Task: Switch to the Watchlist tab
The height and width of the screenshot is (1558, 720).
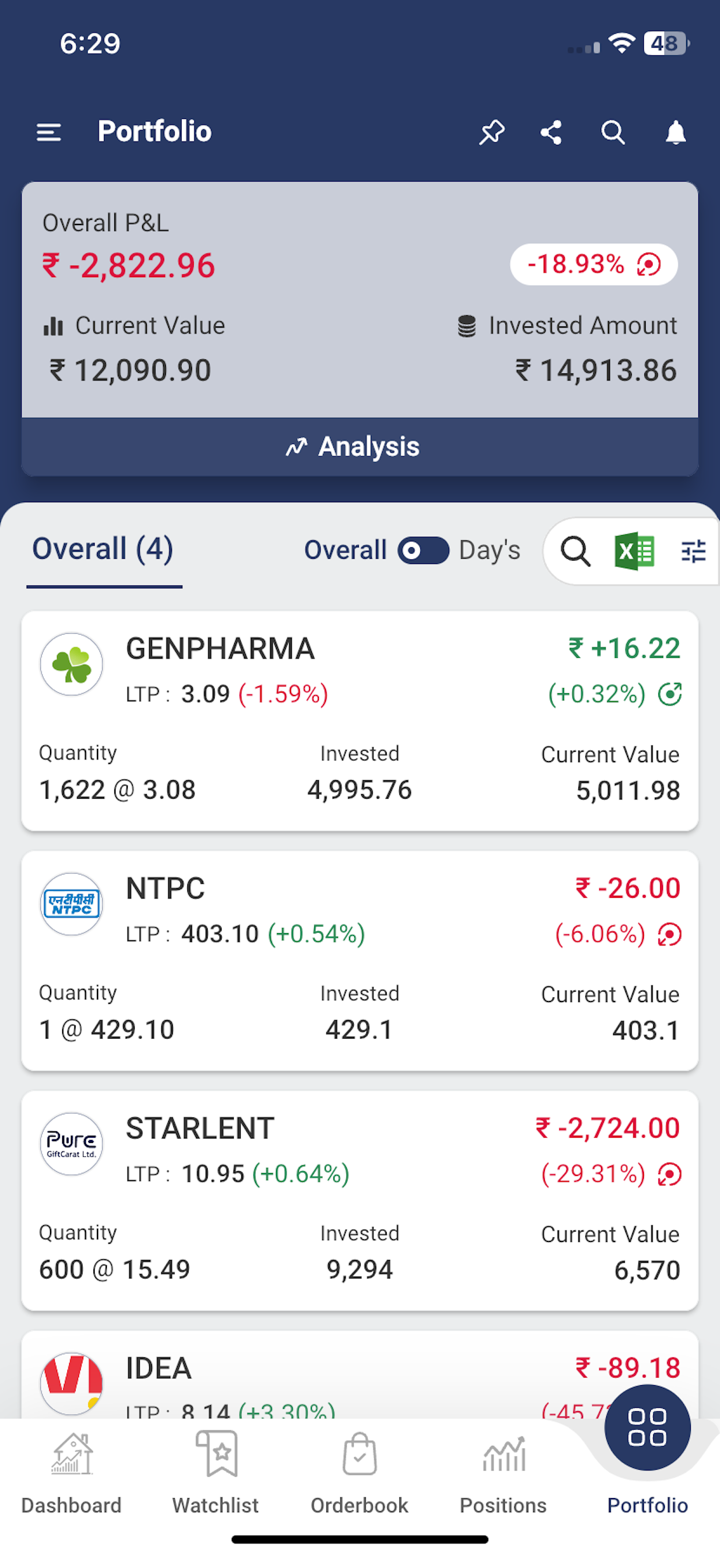Action: 215,1474
